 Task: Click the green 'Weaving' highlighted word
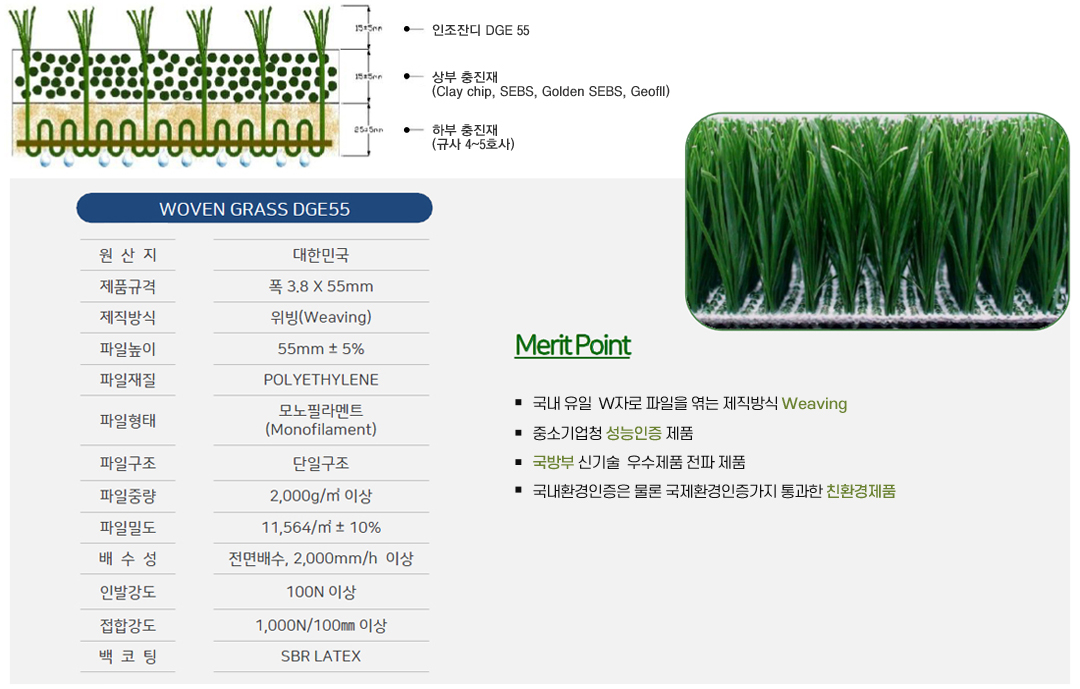[x=814, y=404]
